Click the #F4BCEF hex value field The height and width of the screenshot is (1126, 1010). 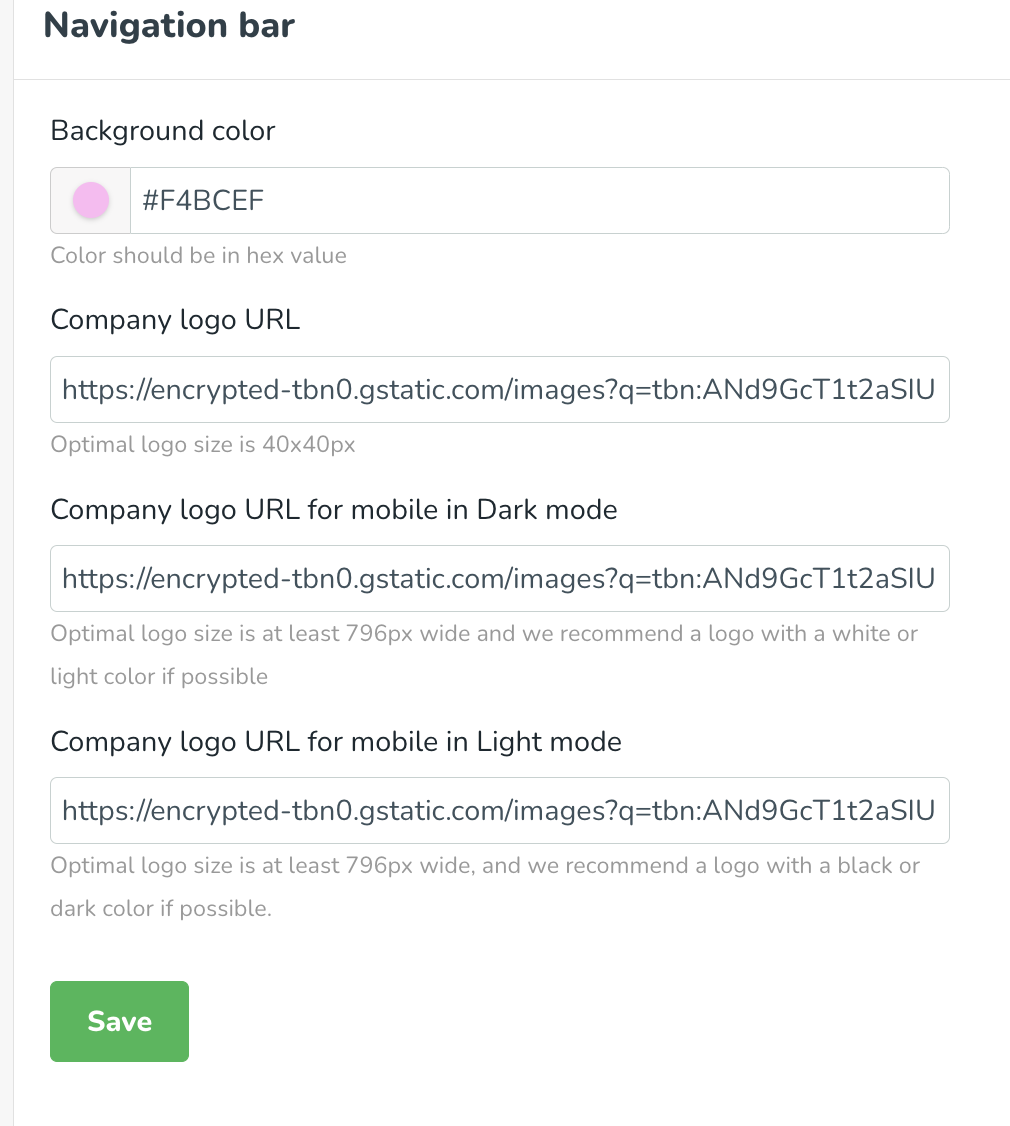point(540,201)
